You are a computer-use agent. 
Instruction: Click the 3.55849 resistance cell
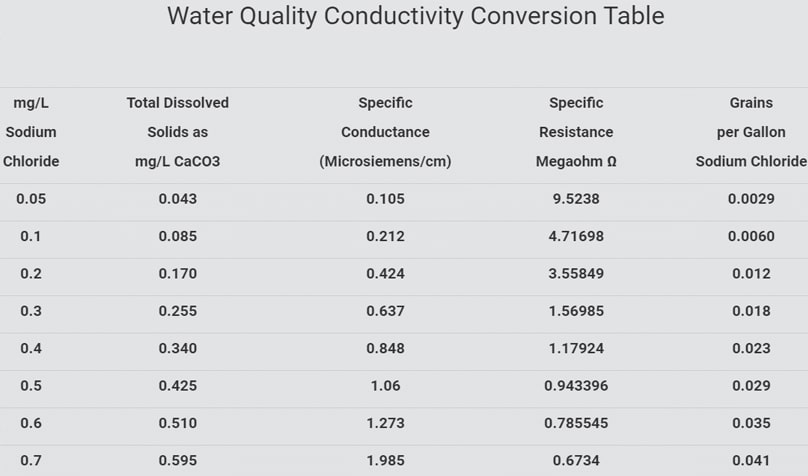576,274
